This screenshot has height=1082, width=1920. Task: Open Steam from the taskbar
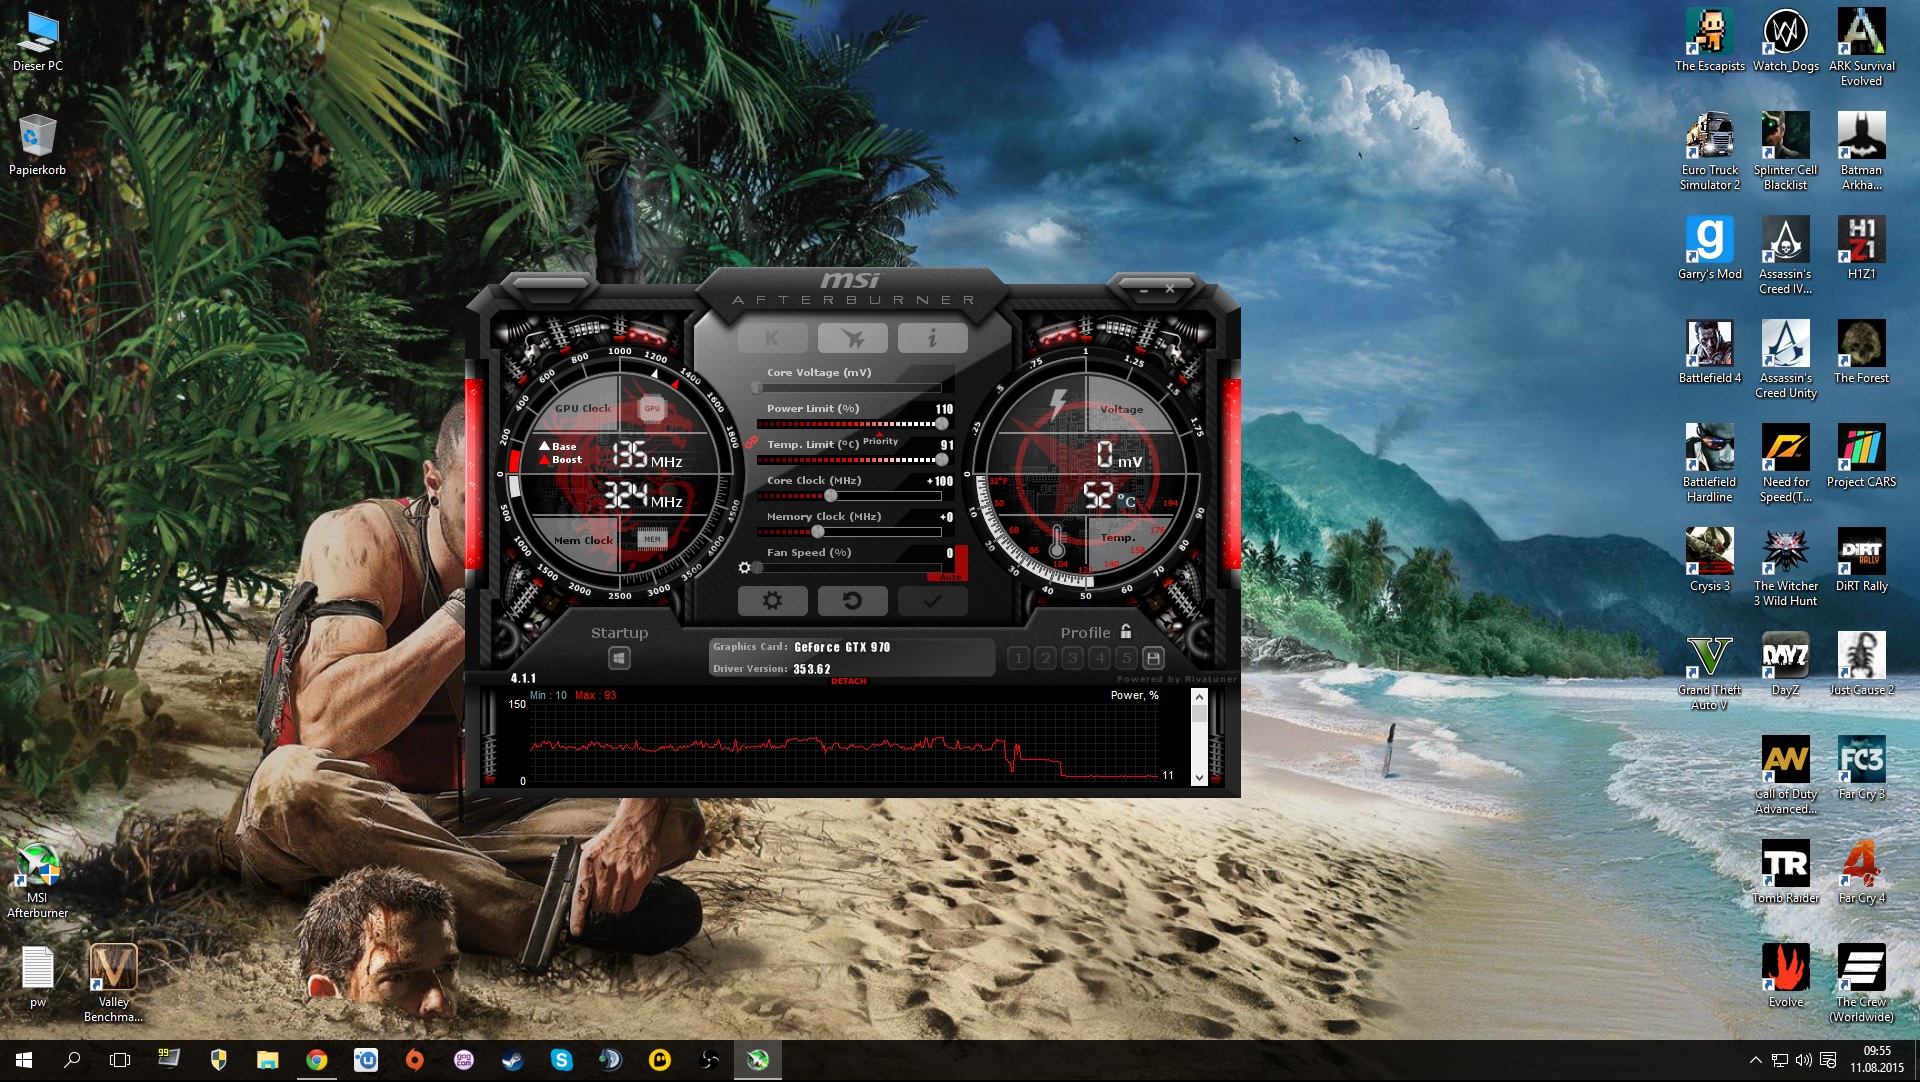512,1060
